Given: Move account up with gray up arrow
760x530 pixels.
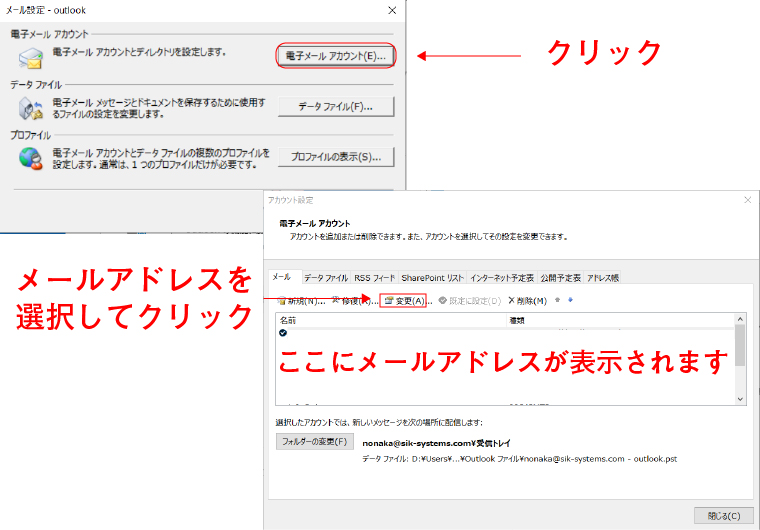Looking at the screenshot, I should pos(557,300).
